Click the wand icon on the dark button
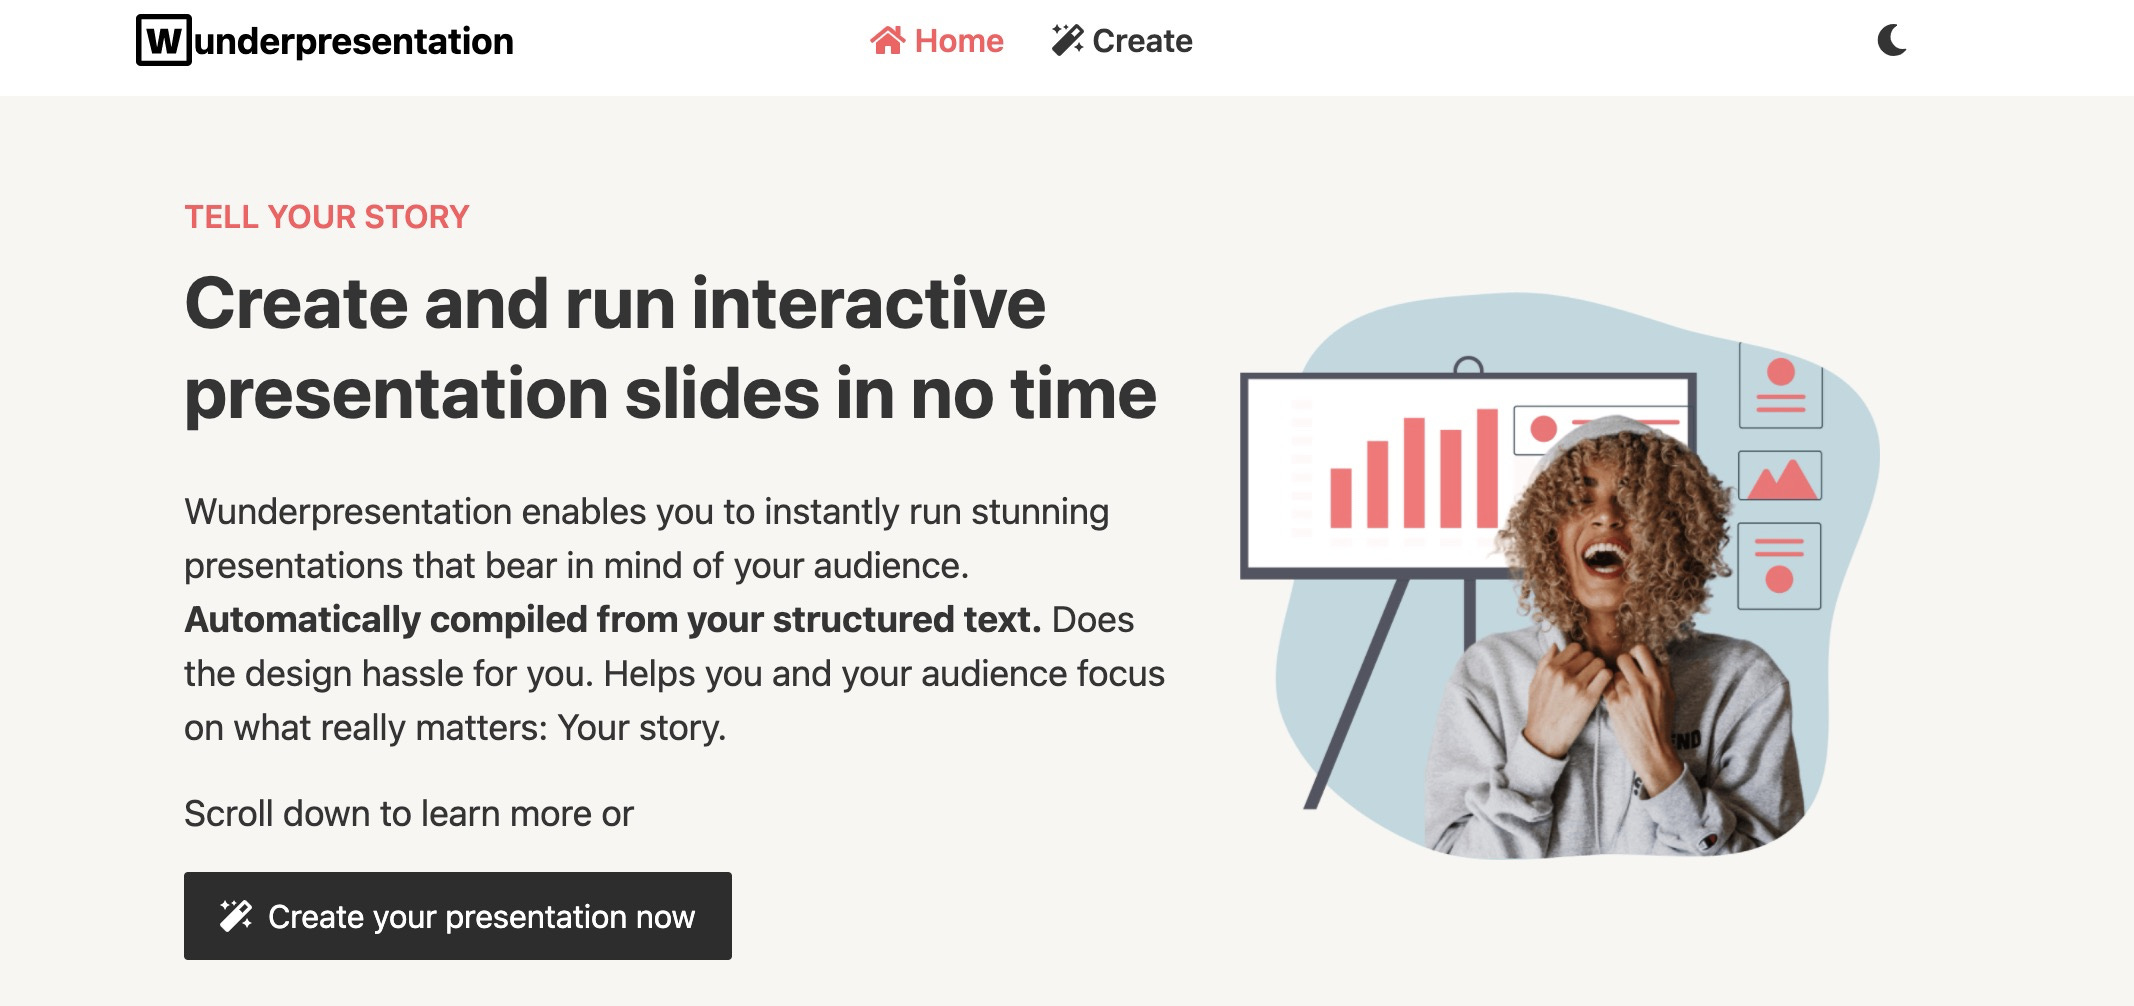 point(234,914)
